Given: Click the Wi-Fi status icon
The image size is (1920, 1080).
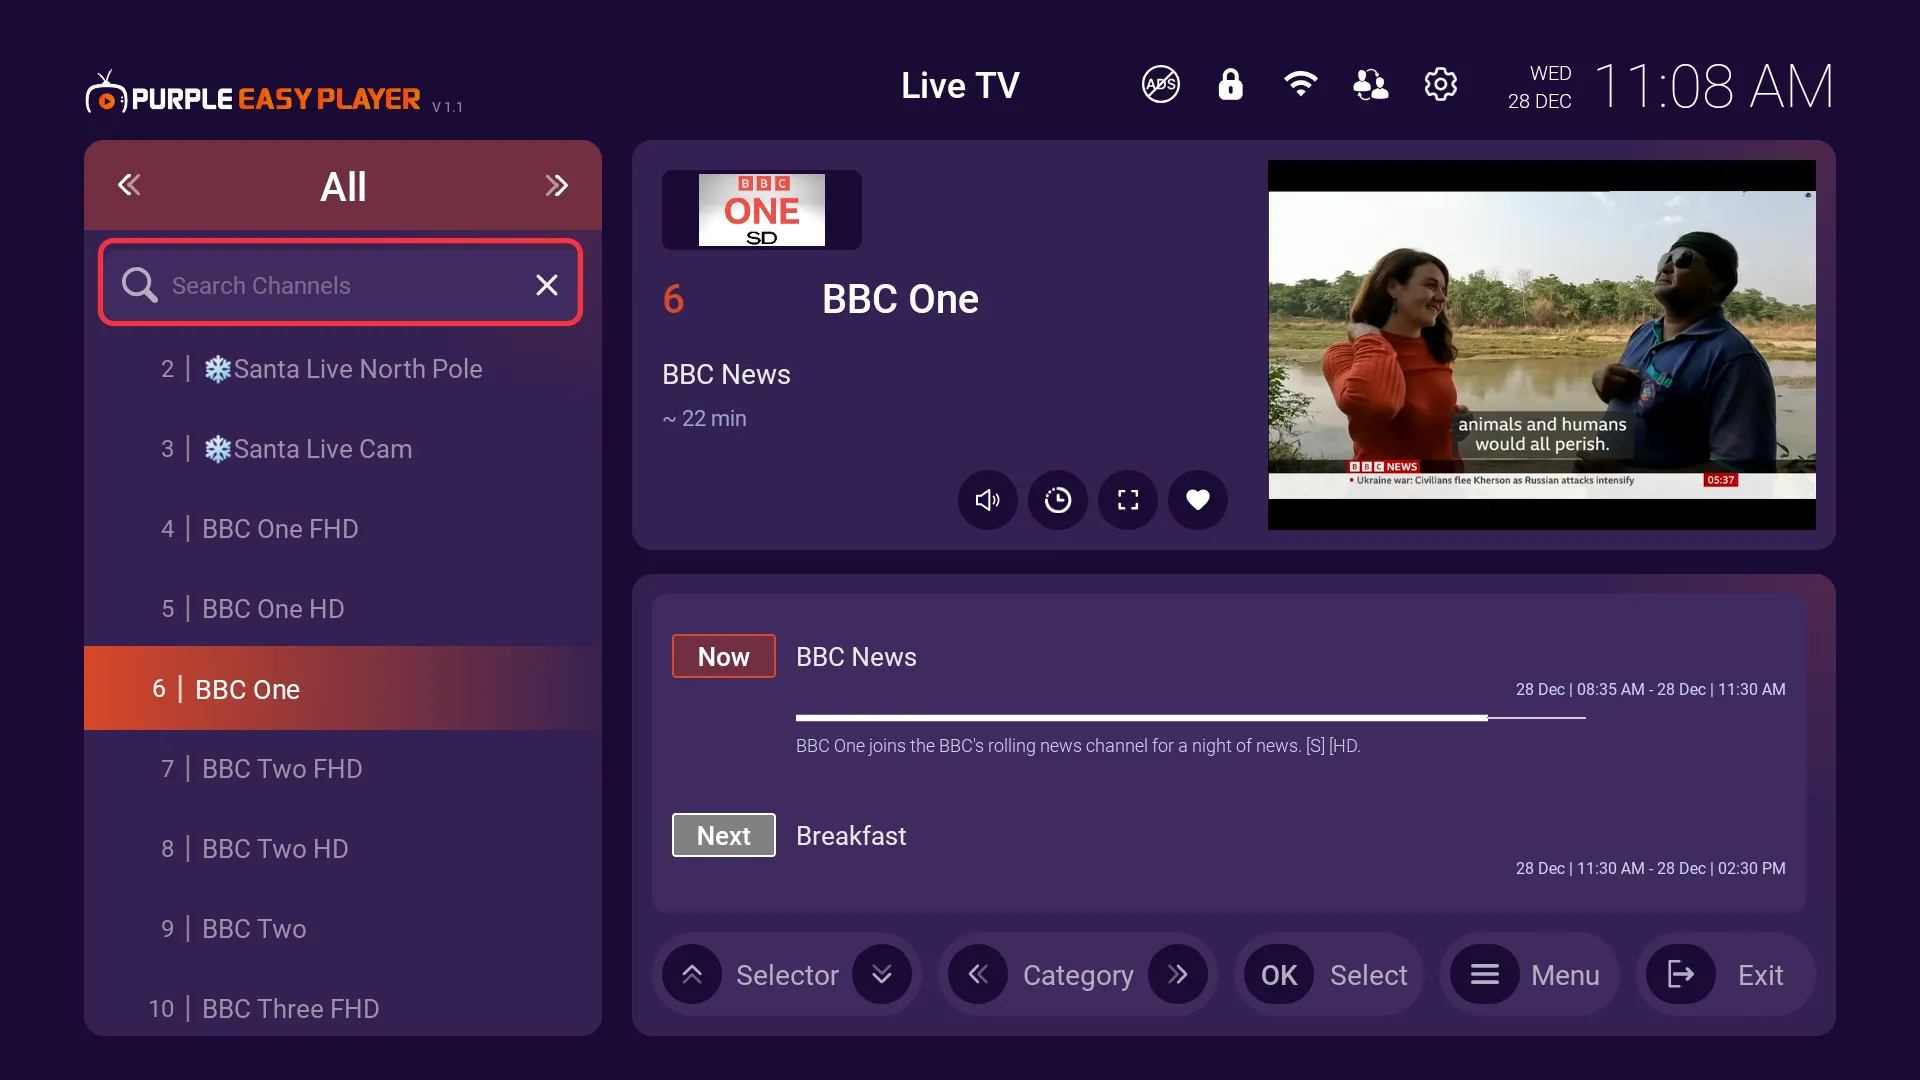Looking at the screenshot, I should [x=1300, y=85].
